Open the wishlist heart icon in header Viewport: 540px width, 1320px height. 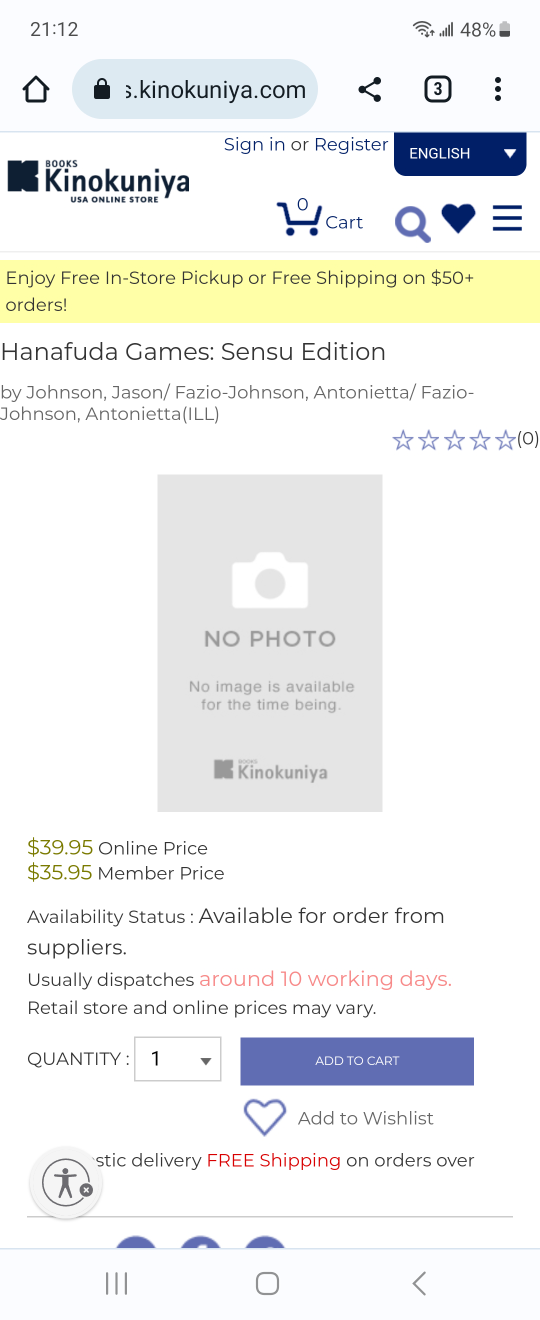tap(458, 218)
